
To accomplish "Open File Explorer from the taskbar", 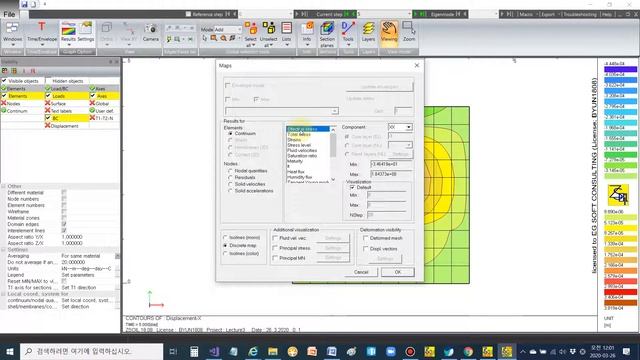I will [x=273, y=351].
